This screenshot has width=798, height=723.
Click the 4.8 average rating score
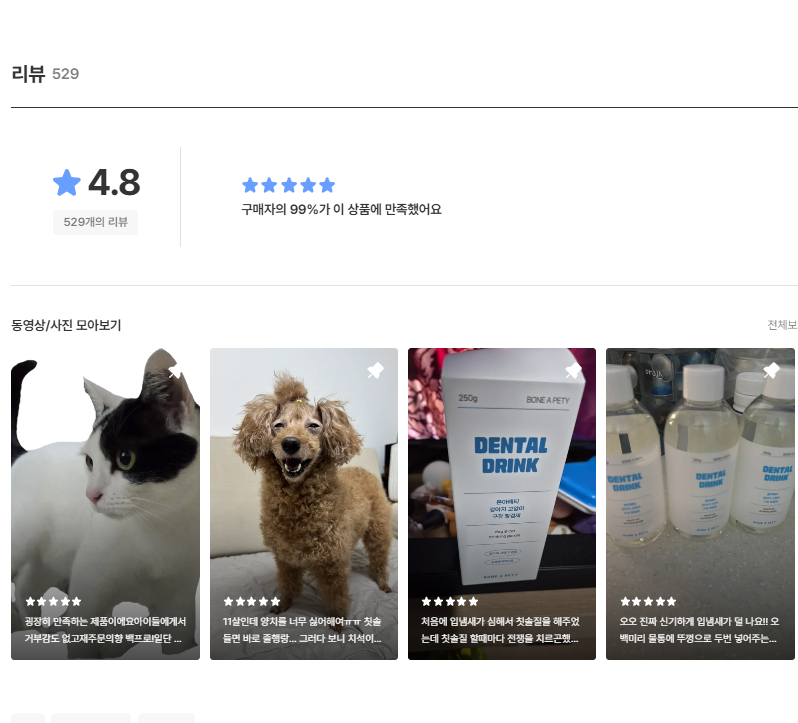[x=114, y=183]
